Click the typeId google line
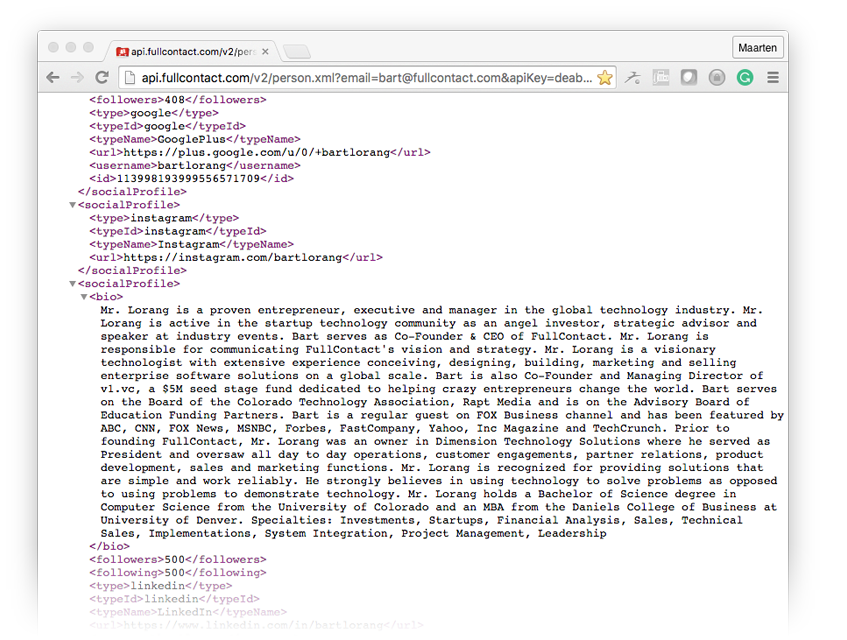 (x=167, y=126)
